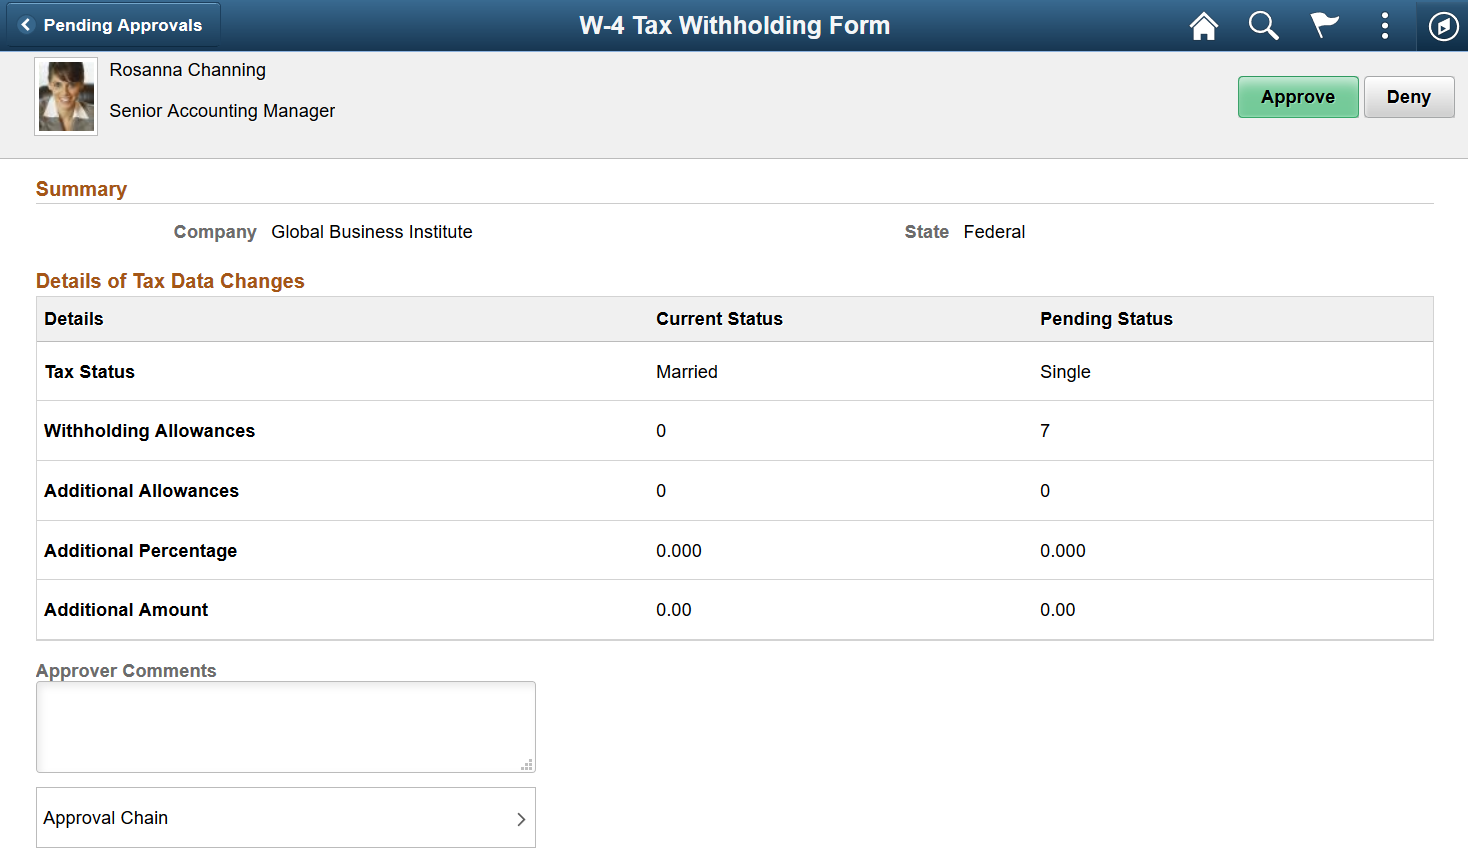
Task: Open the global Search magnifier icon
Action: click(x=1264, y=26)
